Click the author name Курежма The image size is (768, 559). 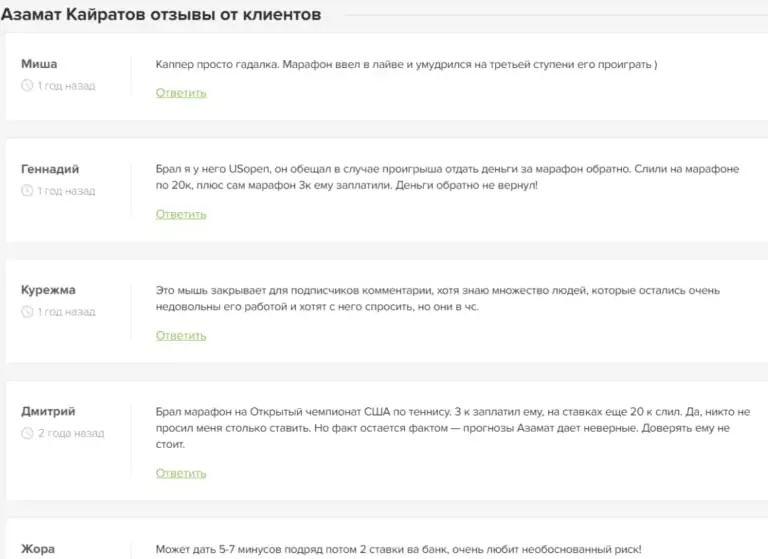(x=48, y=290)
